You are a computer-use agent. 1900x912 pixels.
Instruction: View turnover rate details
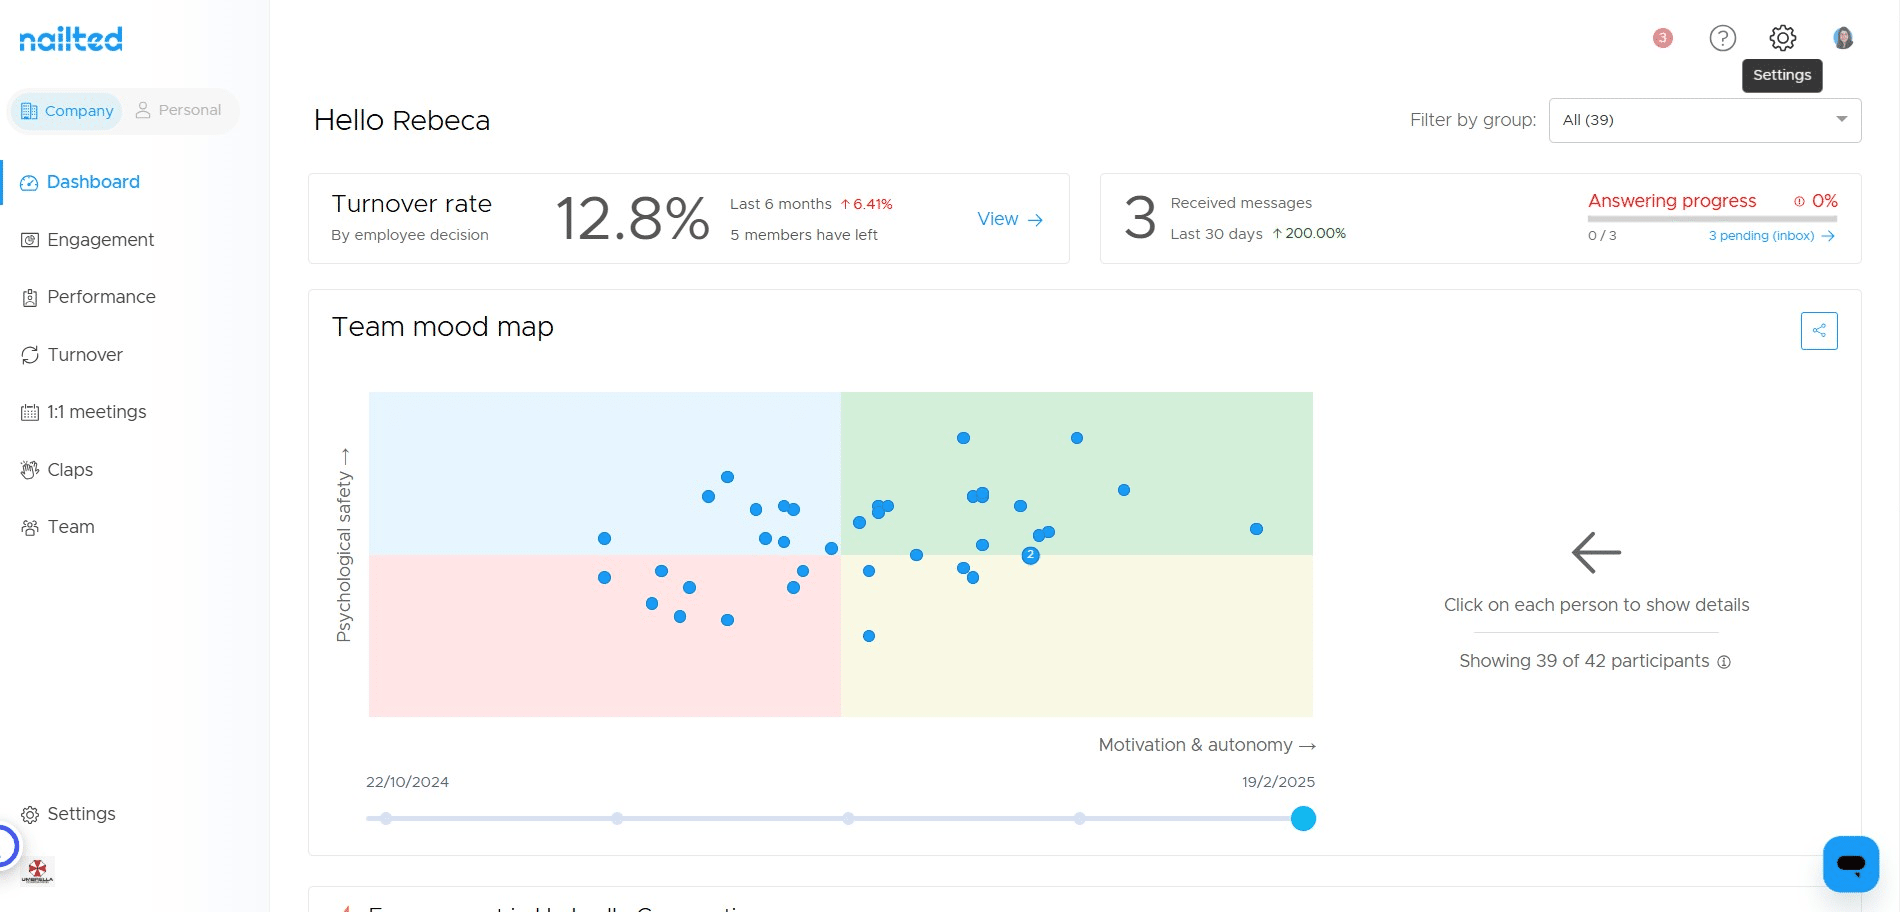click(1009, 219)
